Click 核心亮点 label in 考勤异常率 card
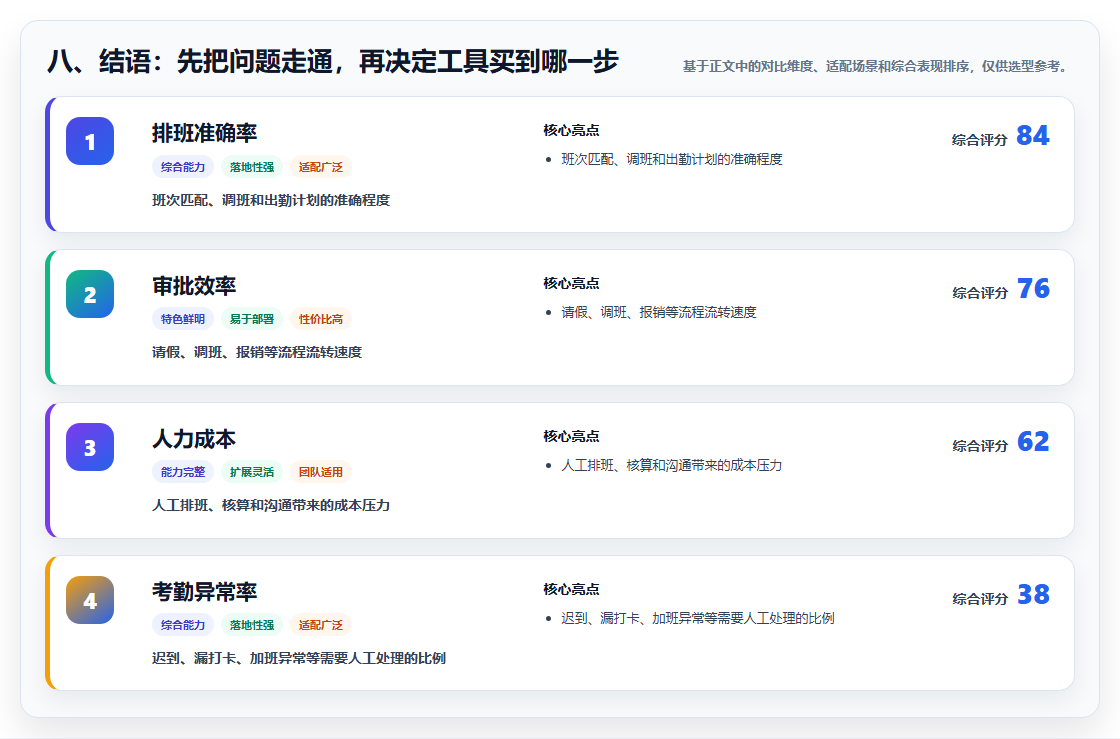Viewport: 1120px width, 739px height. [571, 589]
